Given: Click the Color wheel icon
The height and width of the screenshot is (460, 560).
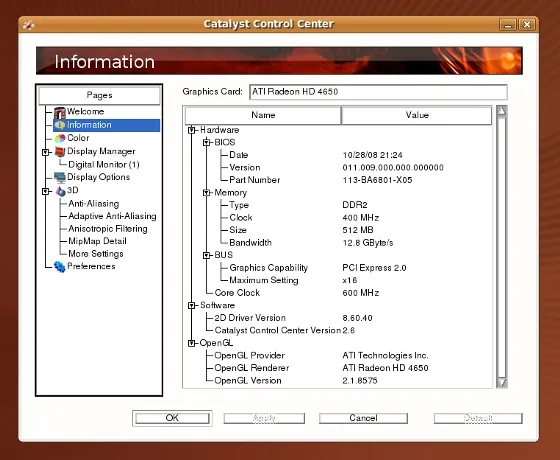Looking at the screenshot, I should pos(60,138).
